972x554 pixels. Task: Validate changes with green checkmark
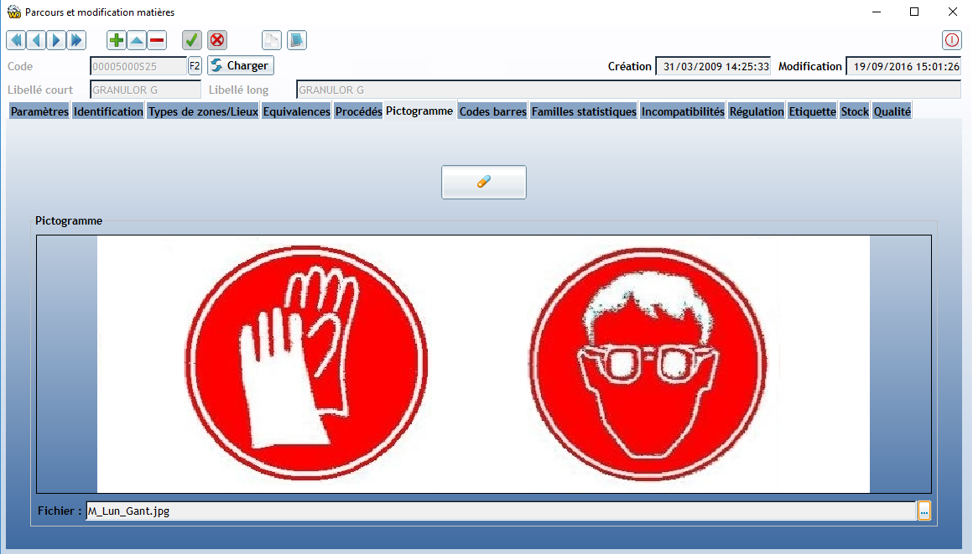pos(192,40)
